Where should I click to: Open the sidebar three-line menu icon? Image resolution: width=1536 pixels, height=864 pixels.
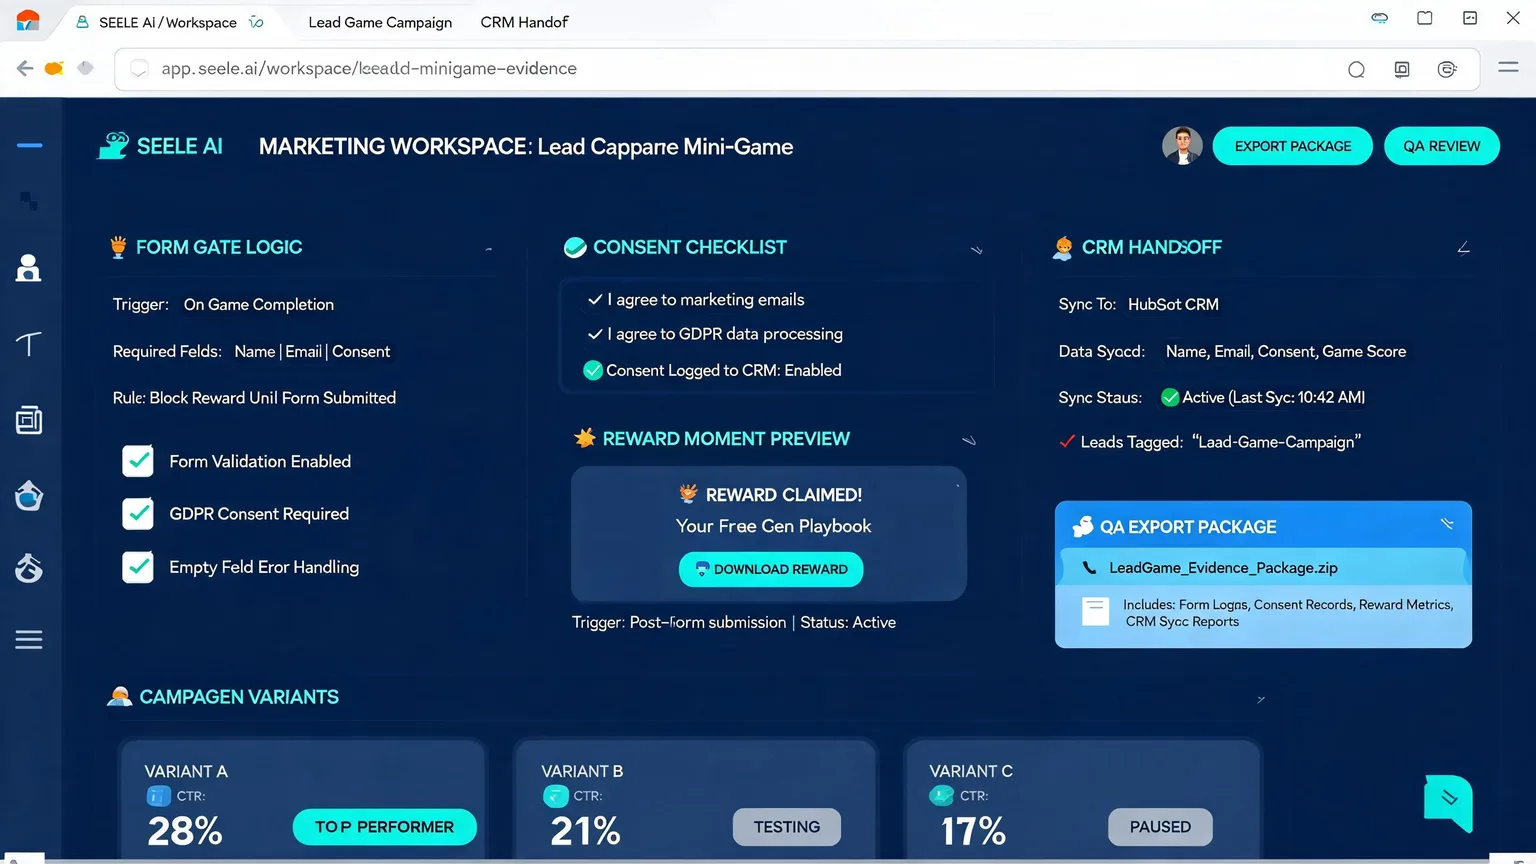coord(29,640)
